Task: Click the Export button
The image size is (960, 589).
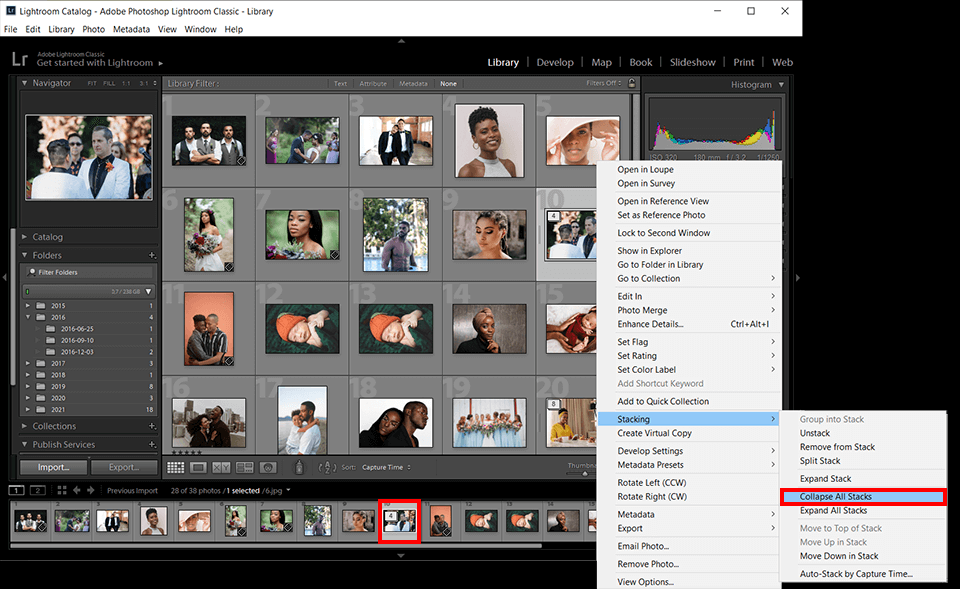Action: (124, 467)
